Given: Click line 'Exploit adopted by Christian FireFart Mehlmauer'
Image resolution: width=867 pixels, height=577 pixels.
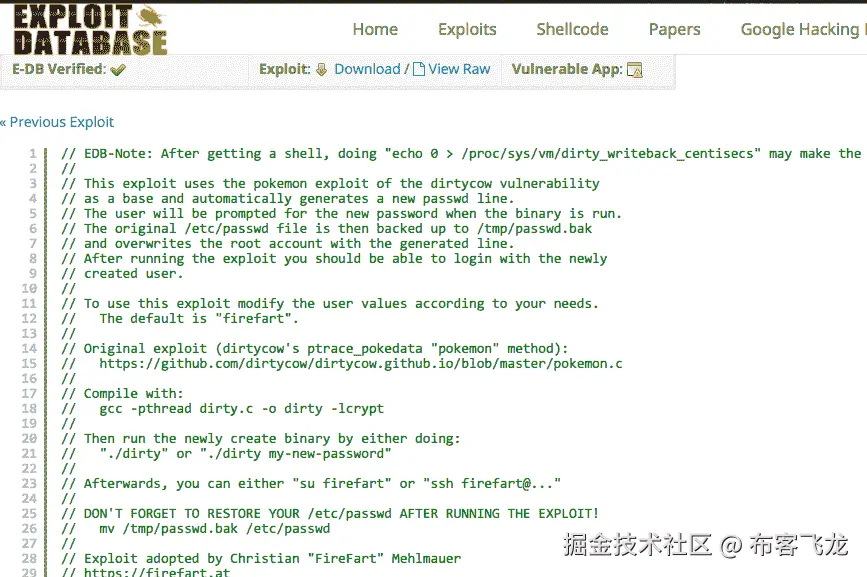Looking at the screenshot, I should tap(261, 558).
